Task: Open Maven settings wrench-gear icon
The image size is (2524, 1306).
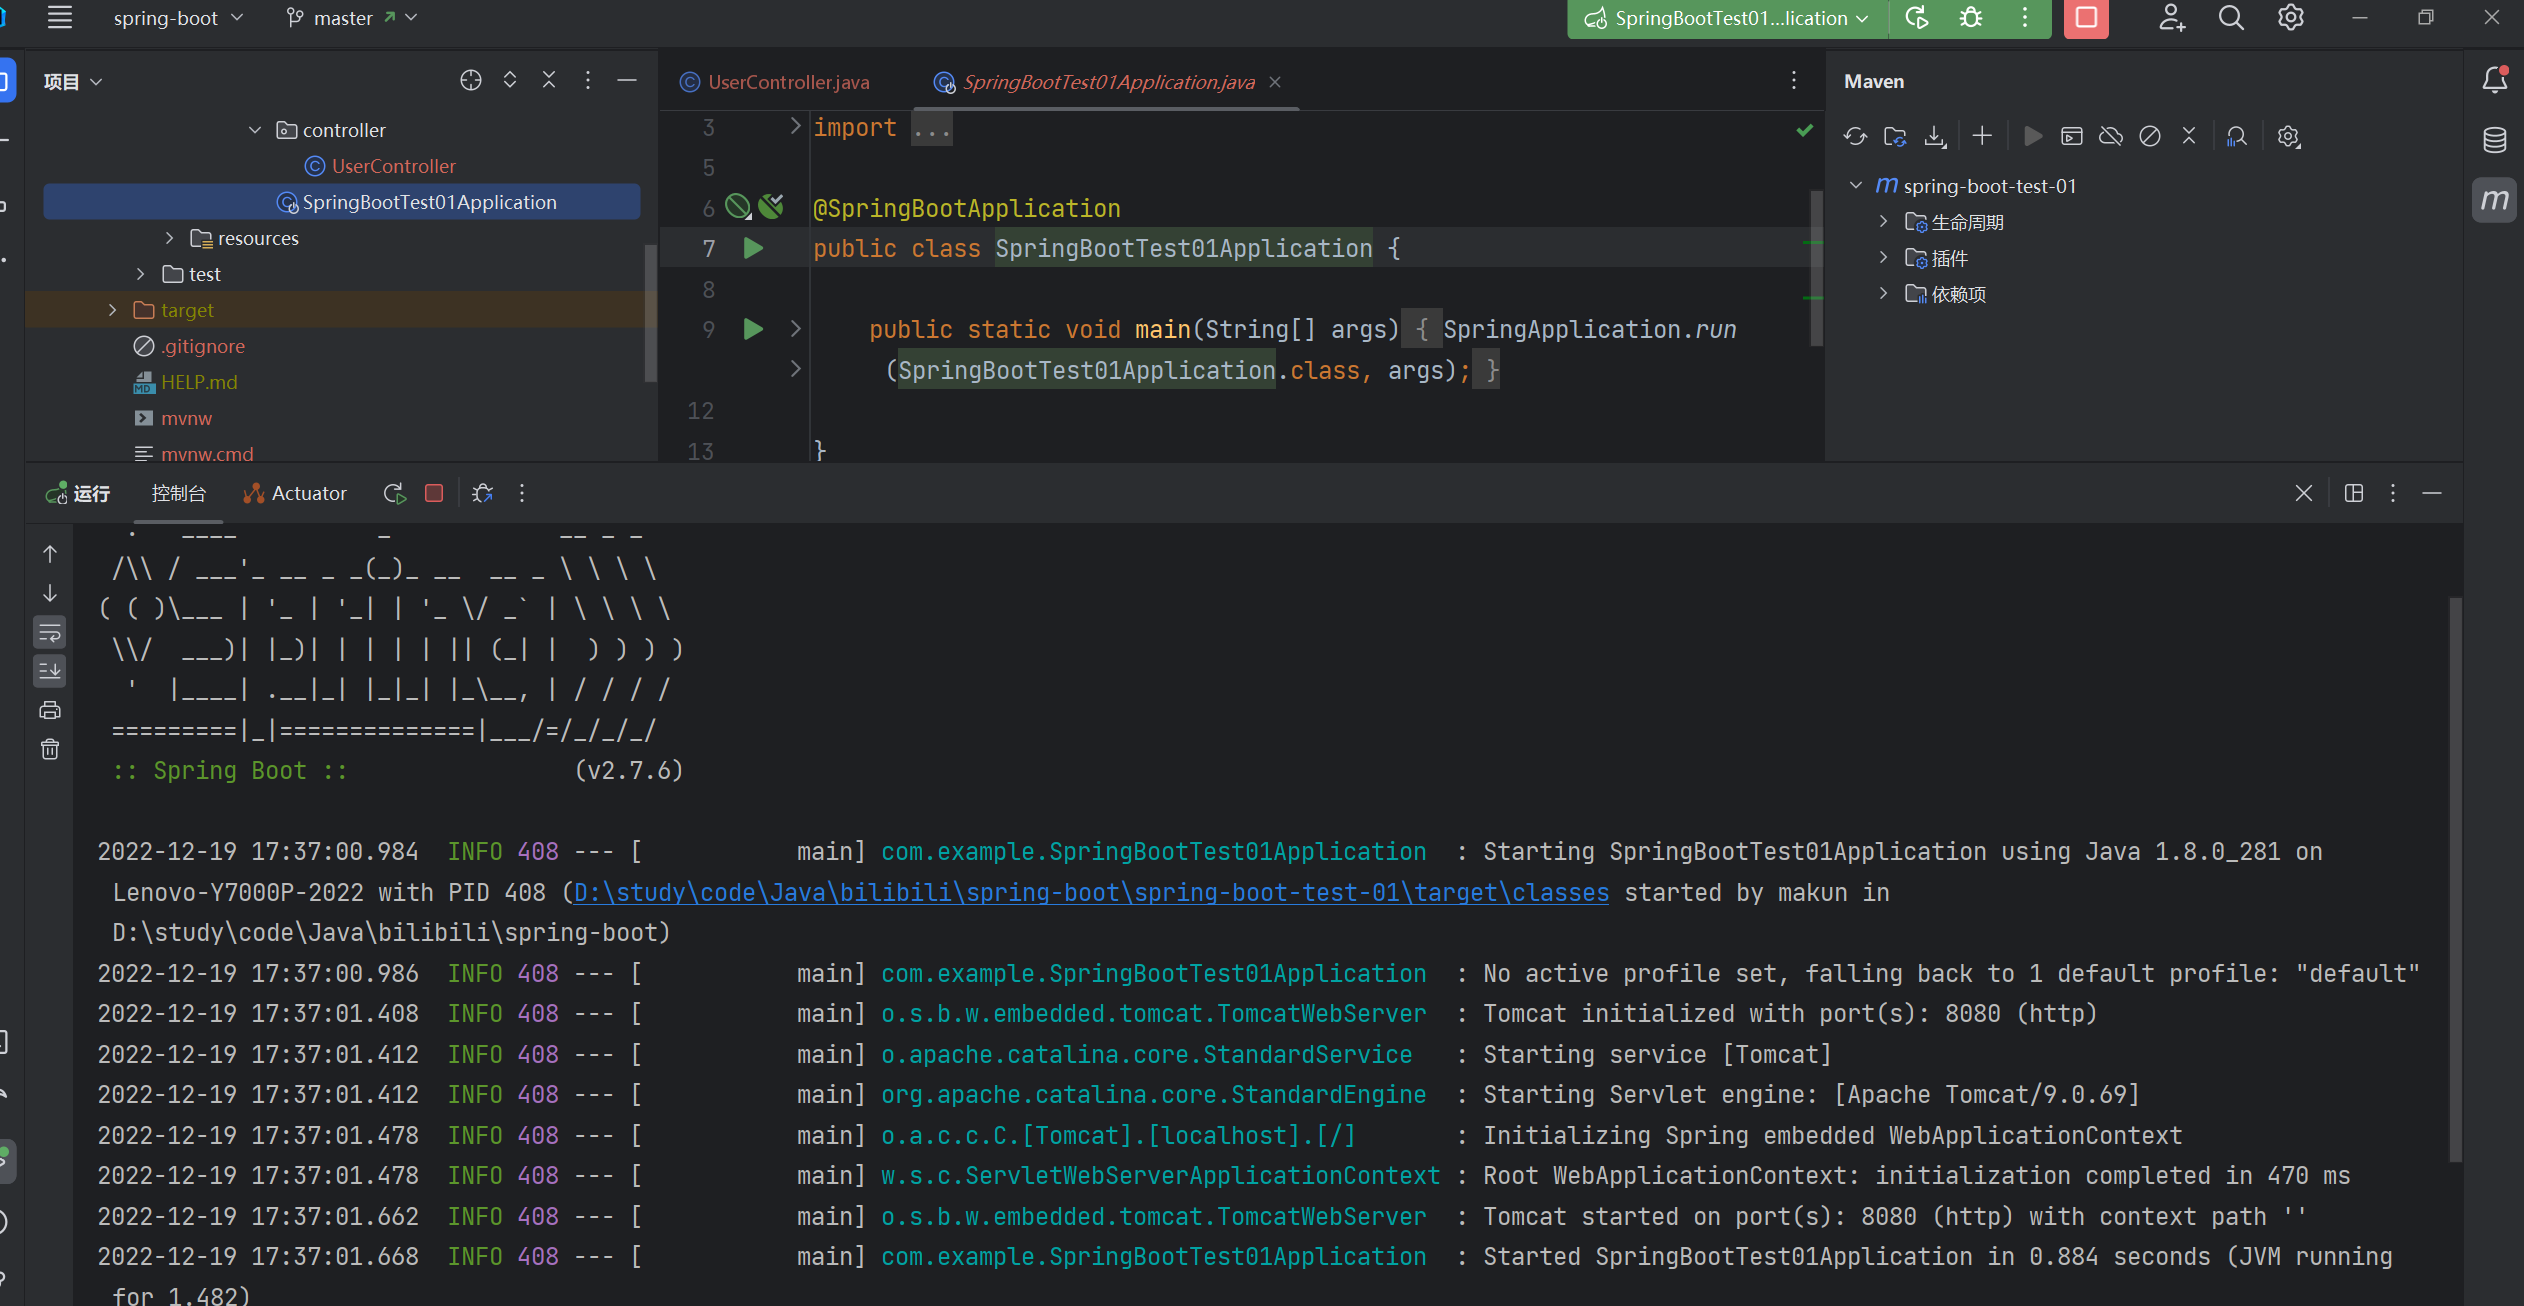Action: coord(2289,136)
